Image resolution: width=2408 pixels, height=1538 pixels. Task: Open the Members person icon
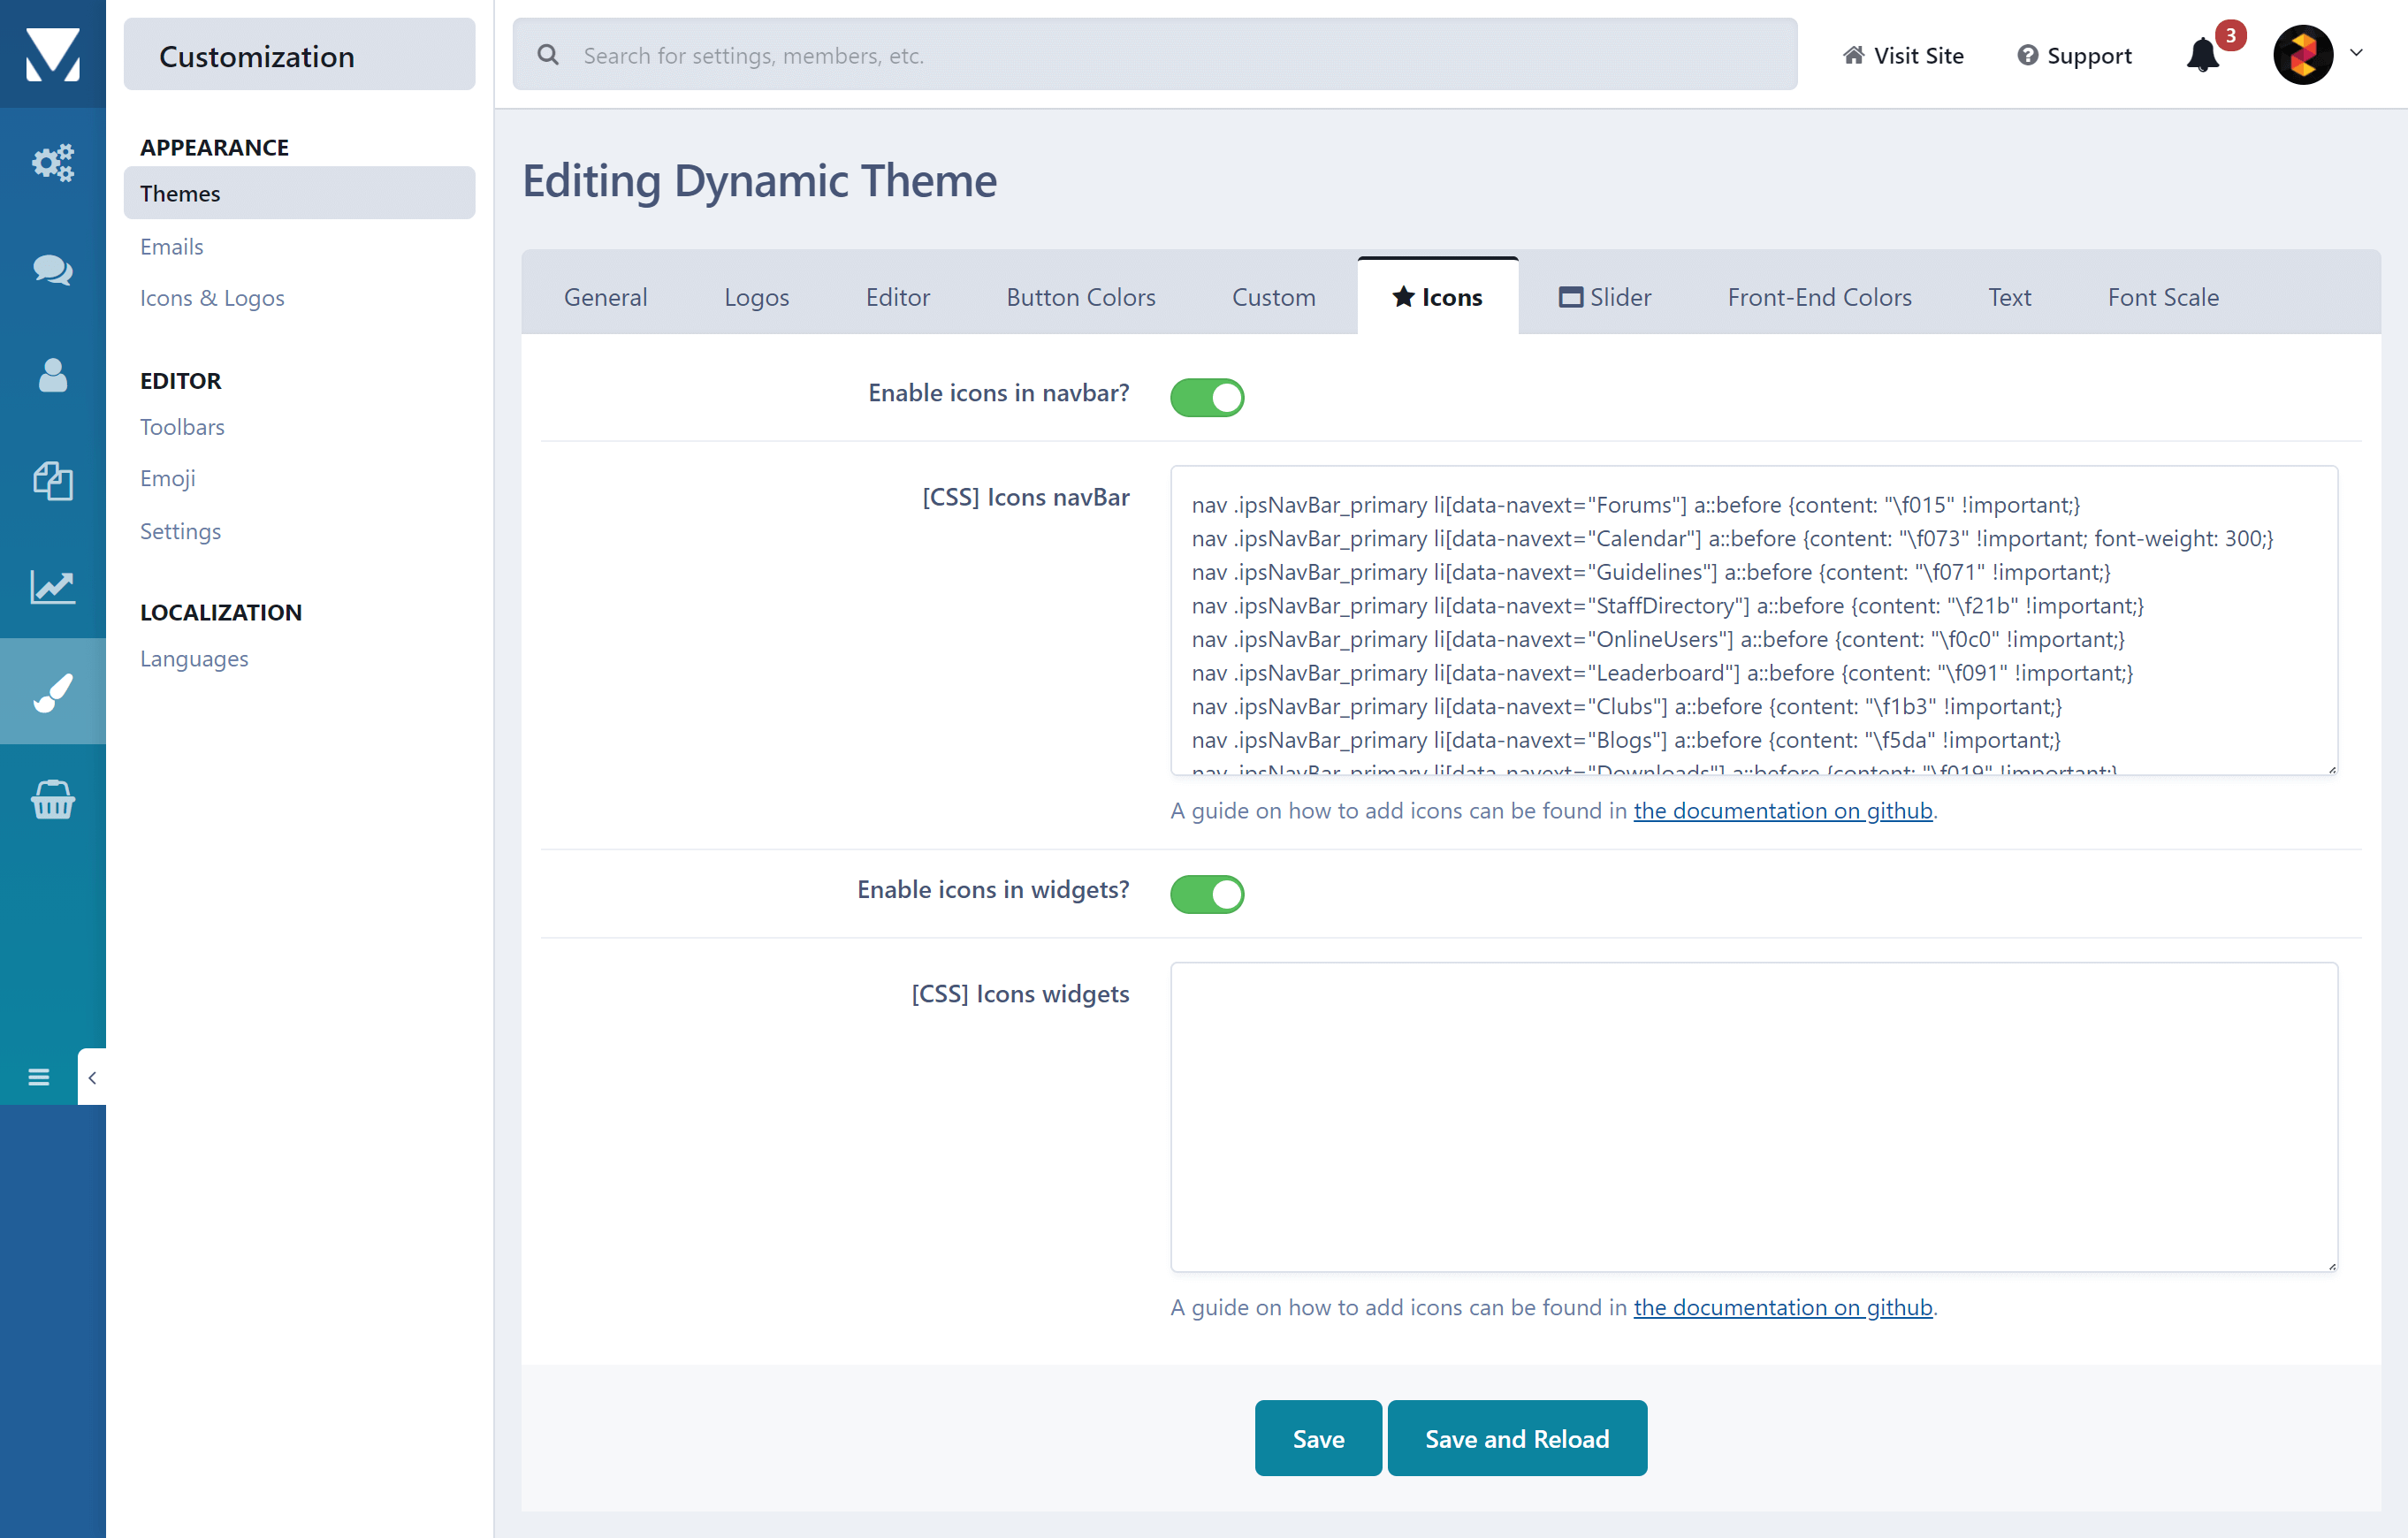52,375
